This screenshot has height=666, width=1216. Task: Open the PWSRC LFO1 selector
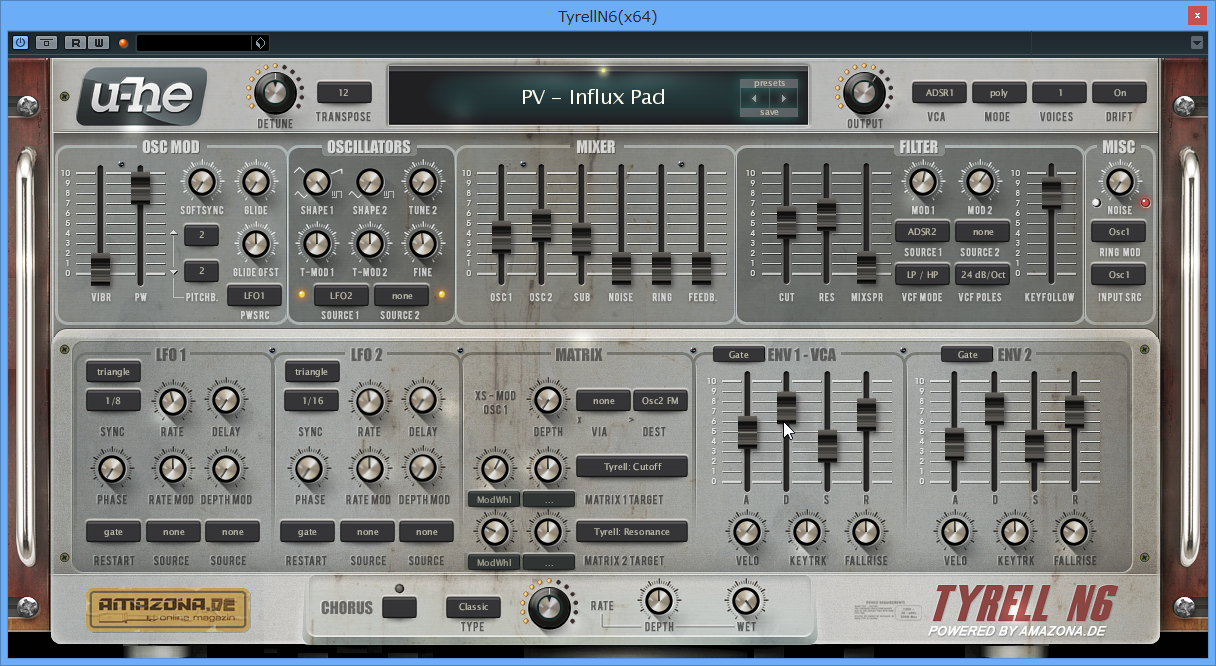(x=254, y=296)
